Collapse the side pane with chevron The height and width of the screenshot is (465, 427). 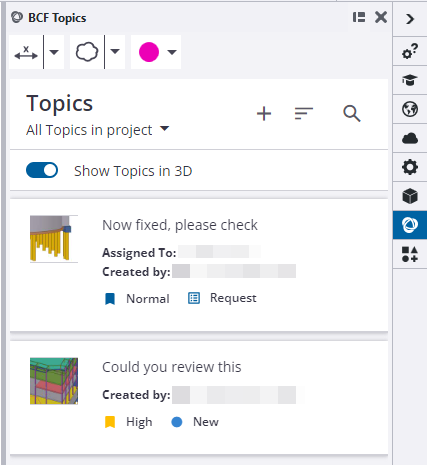(410, 19)
